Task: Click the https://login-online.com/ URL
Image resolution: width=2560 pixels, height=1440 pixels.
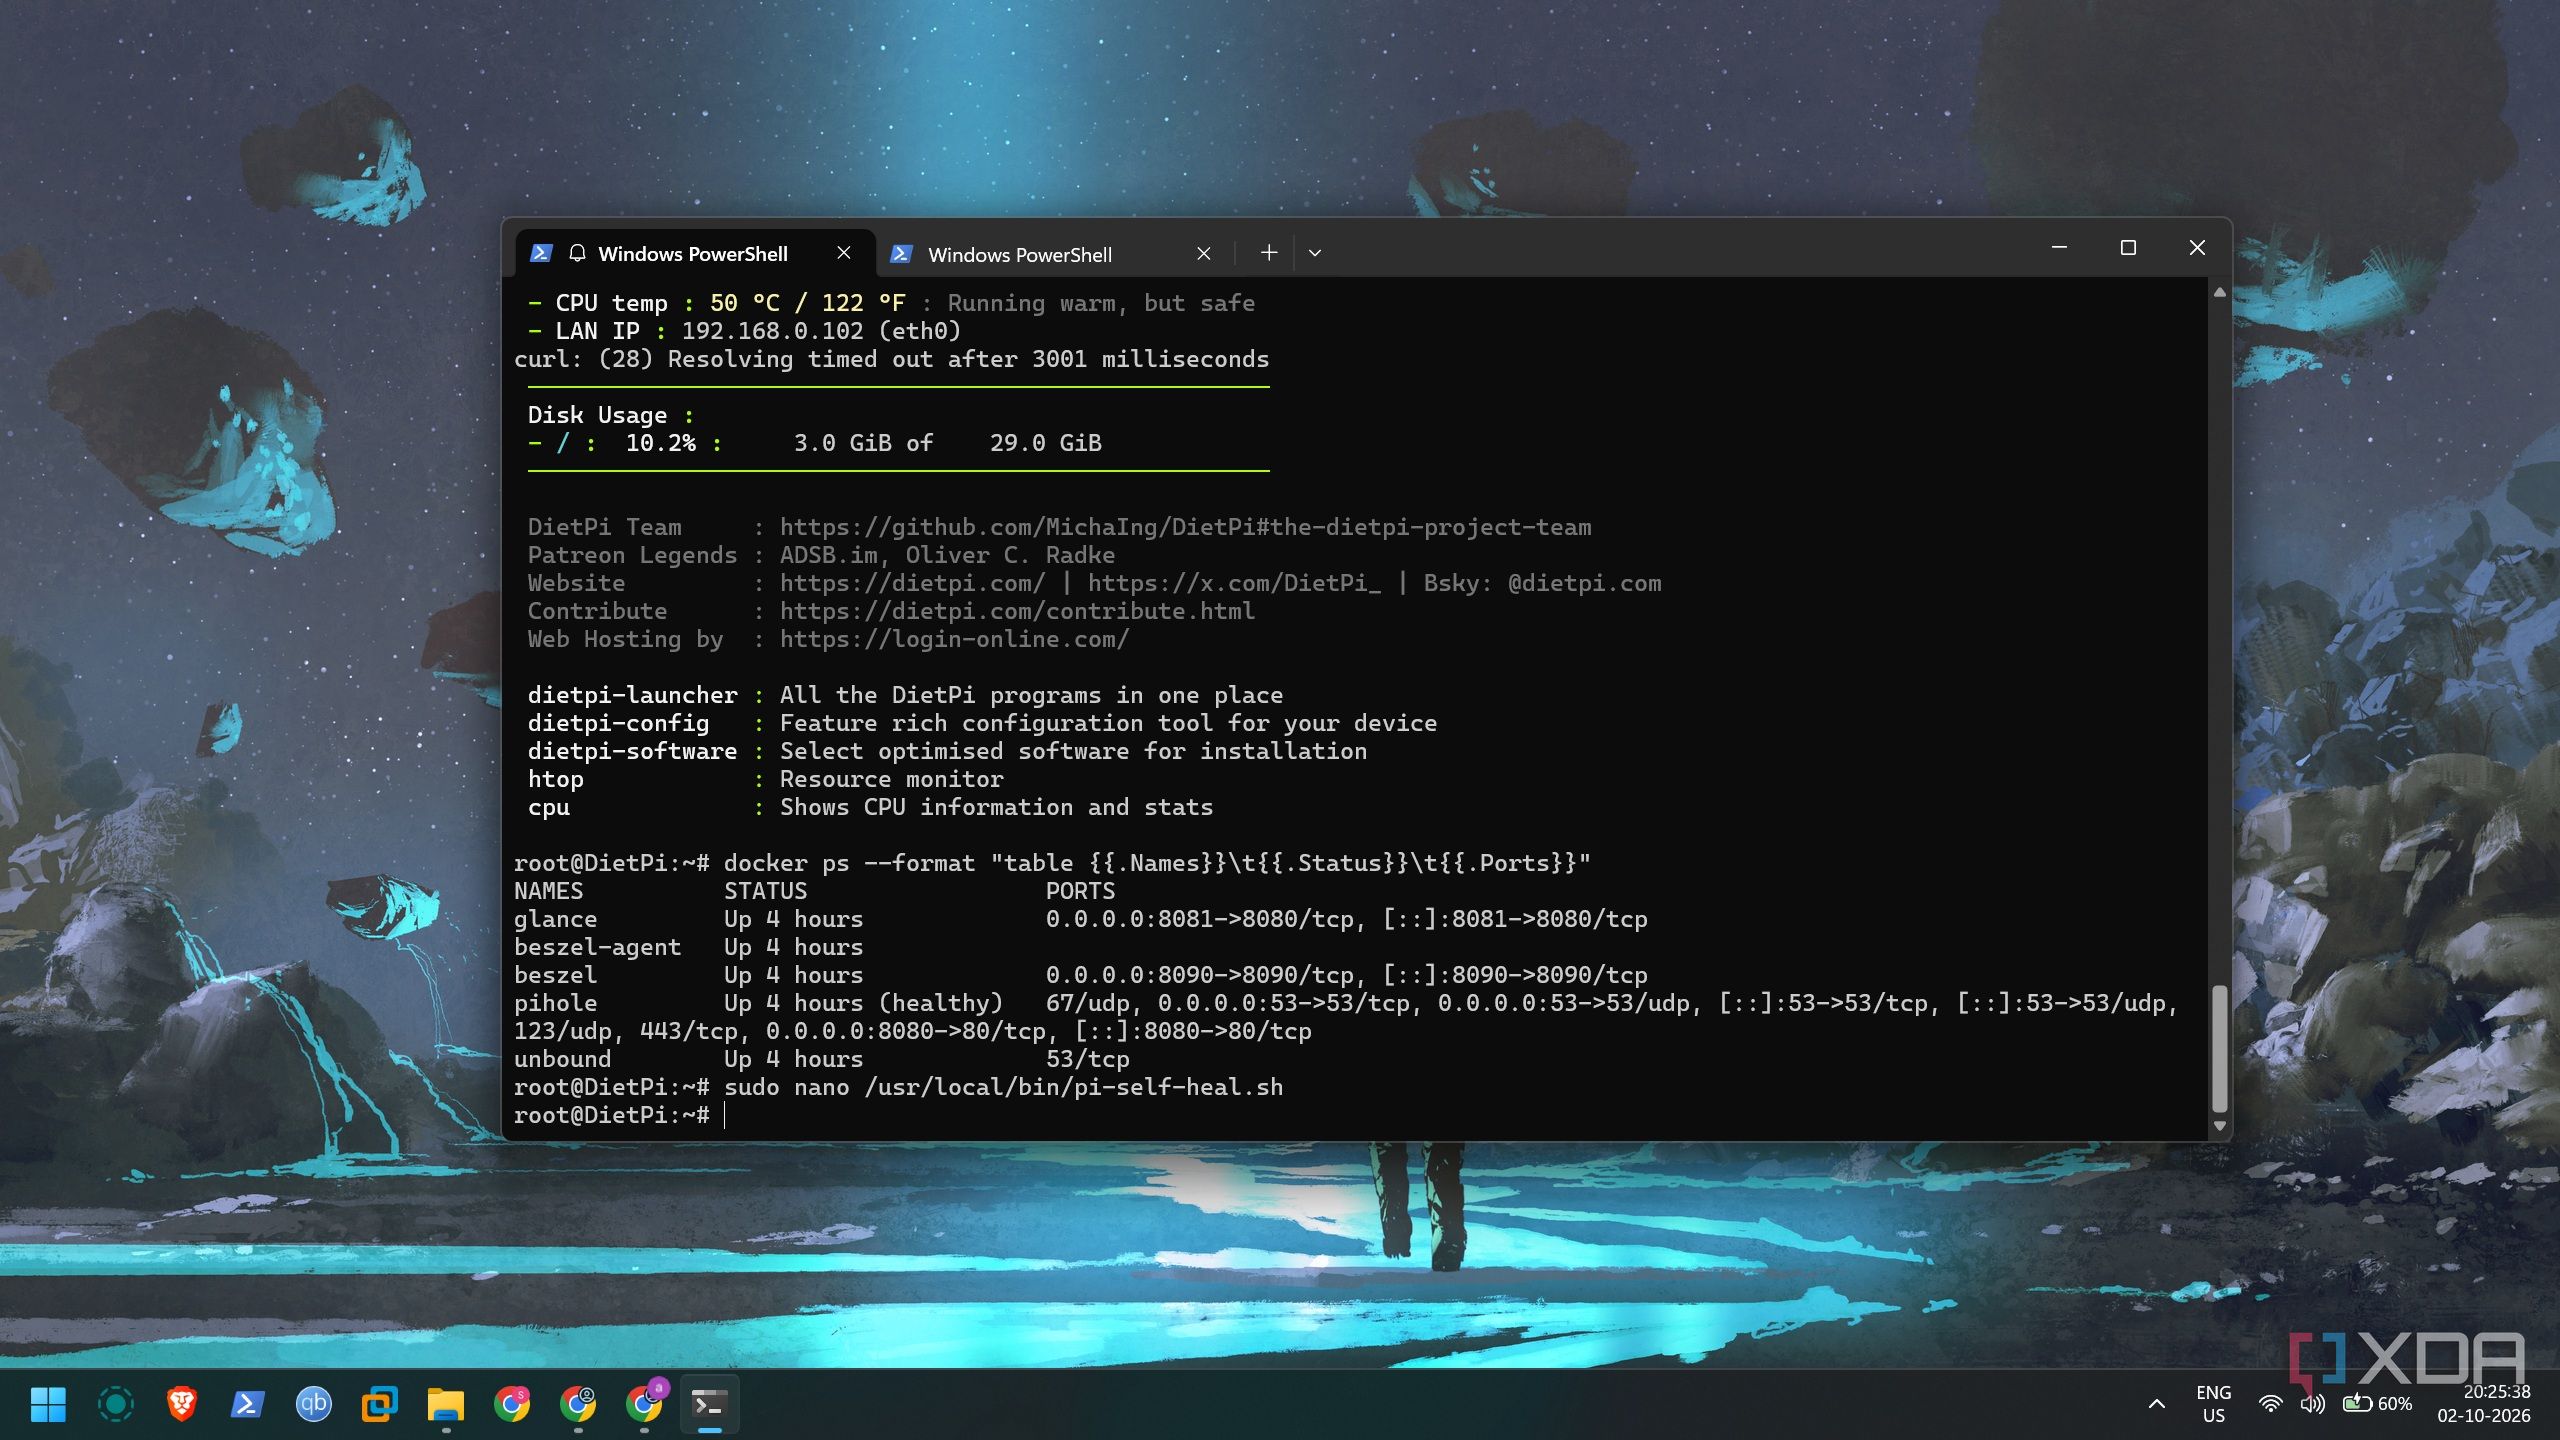Action: point(954,639)
